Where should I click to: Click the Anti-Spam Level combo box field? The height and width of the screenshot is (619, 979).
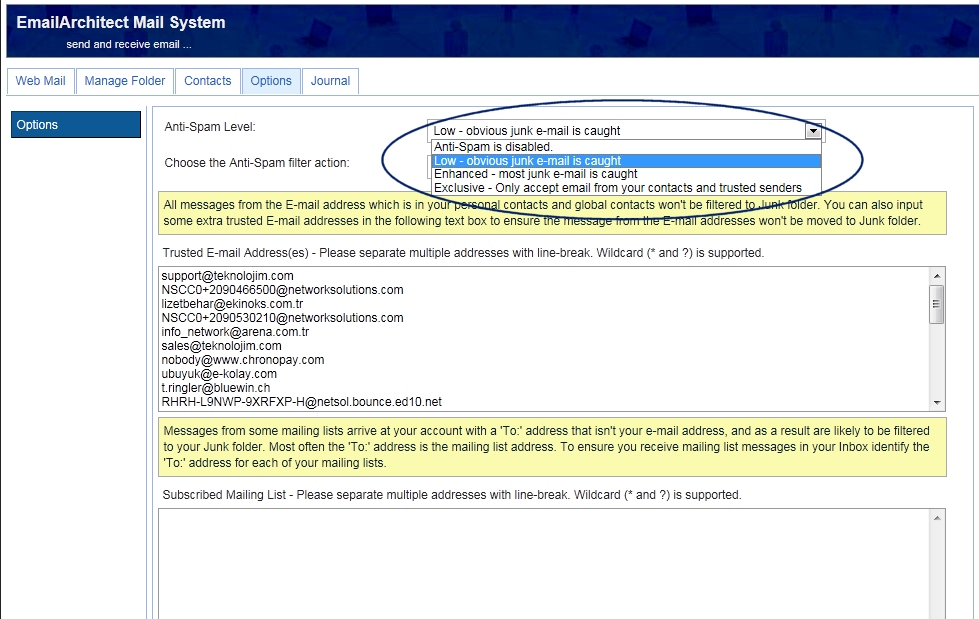(626, 131)
